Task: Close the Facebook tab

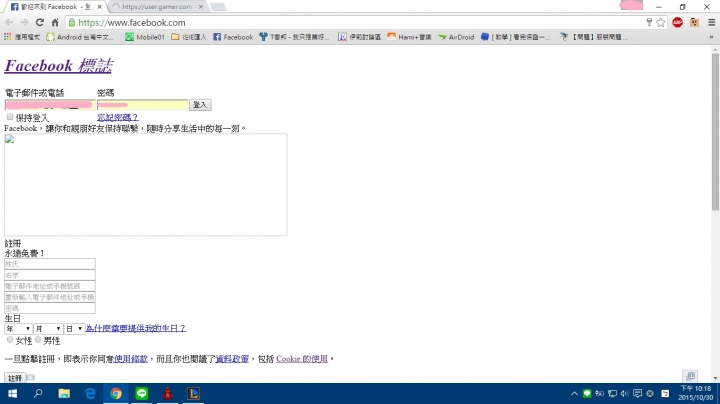Action: coord(99,7)
